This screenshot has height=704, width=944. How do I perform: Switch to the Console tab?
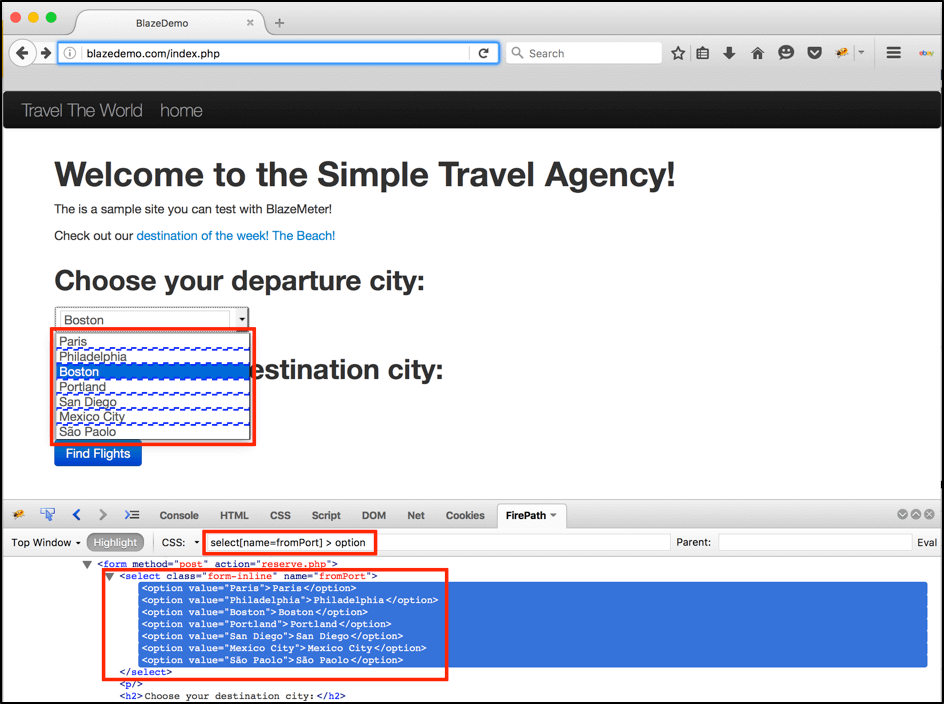pyautogui.click(x=179, y=515)
